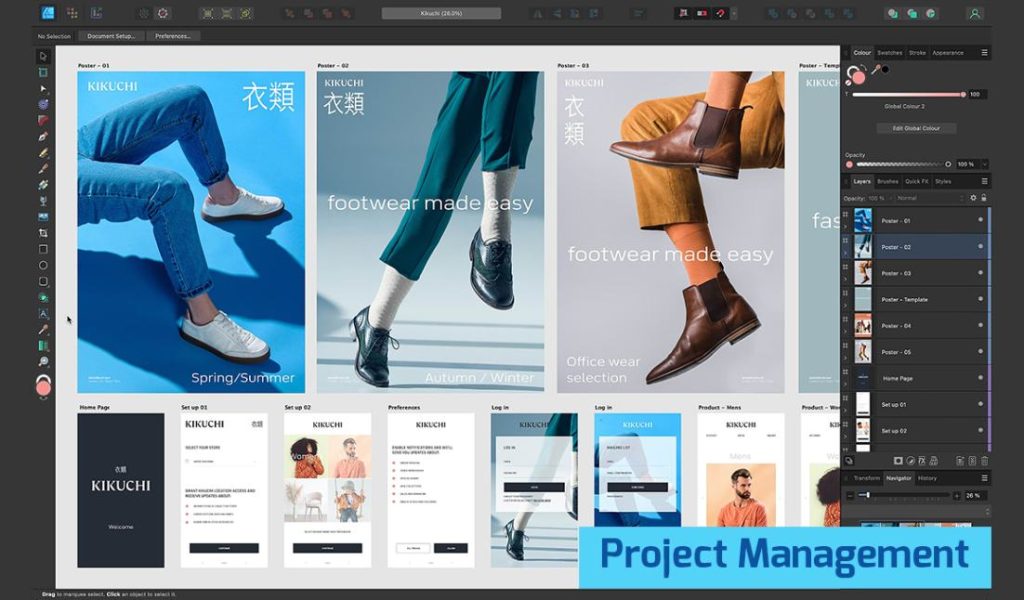Open layer effects FX icon
1024x600 pixels.
(x=922, y=461)
